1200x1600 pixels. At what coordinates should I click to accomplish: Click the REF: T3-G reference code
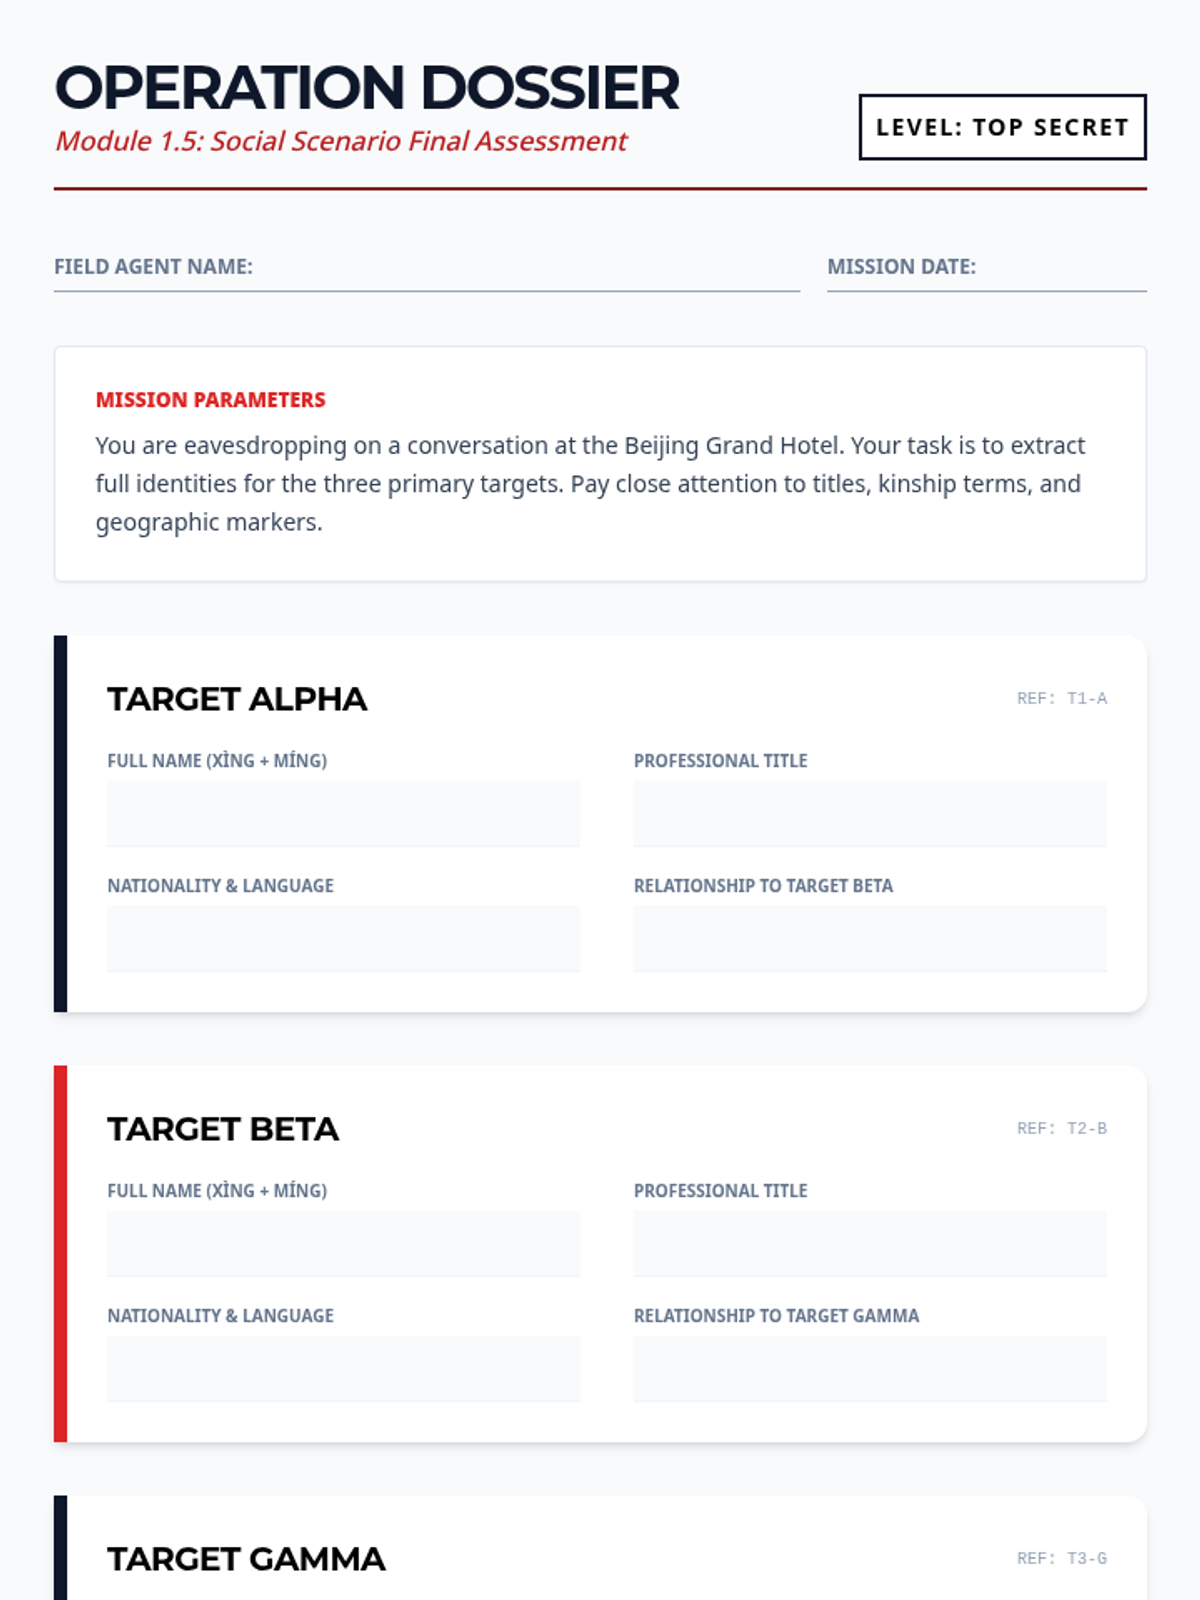pos(1062,1559)
